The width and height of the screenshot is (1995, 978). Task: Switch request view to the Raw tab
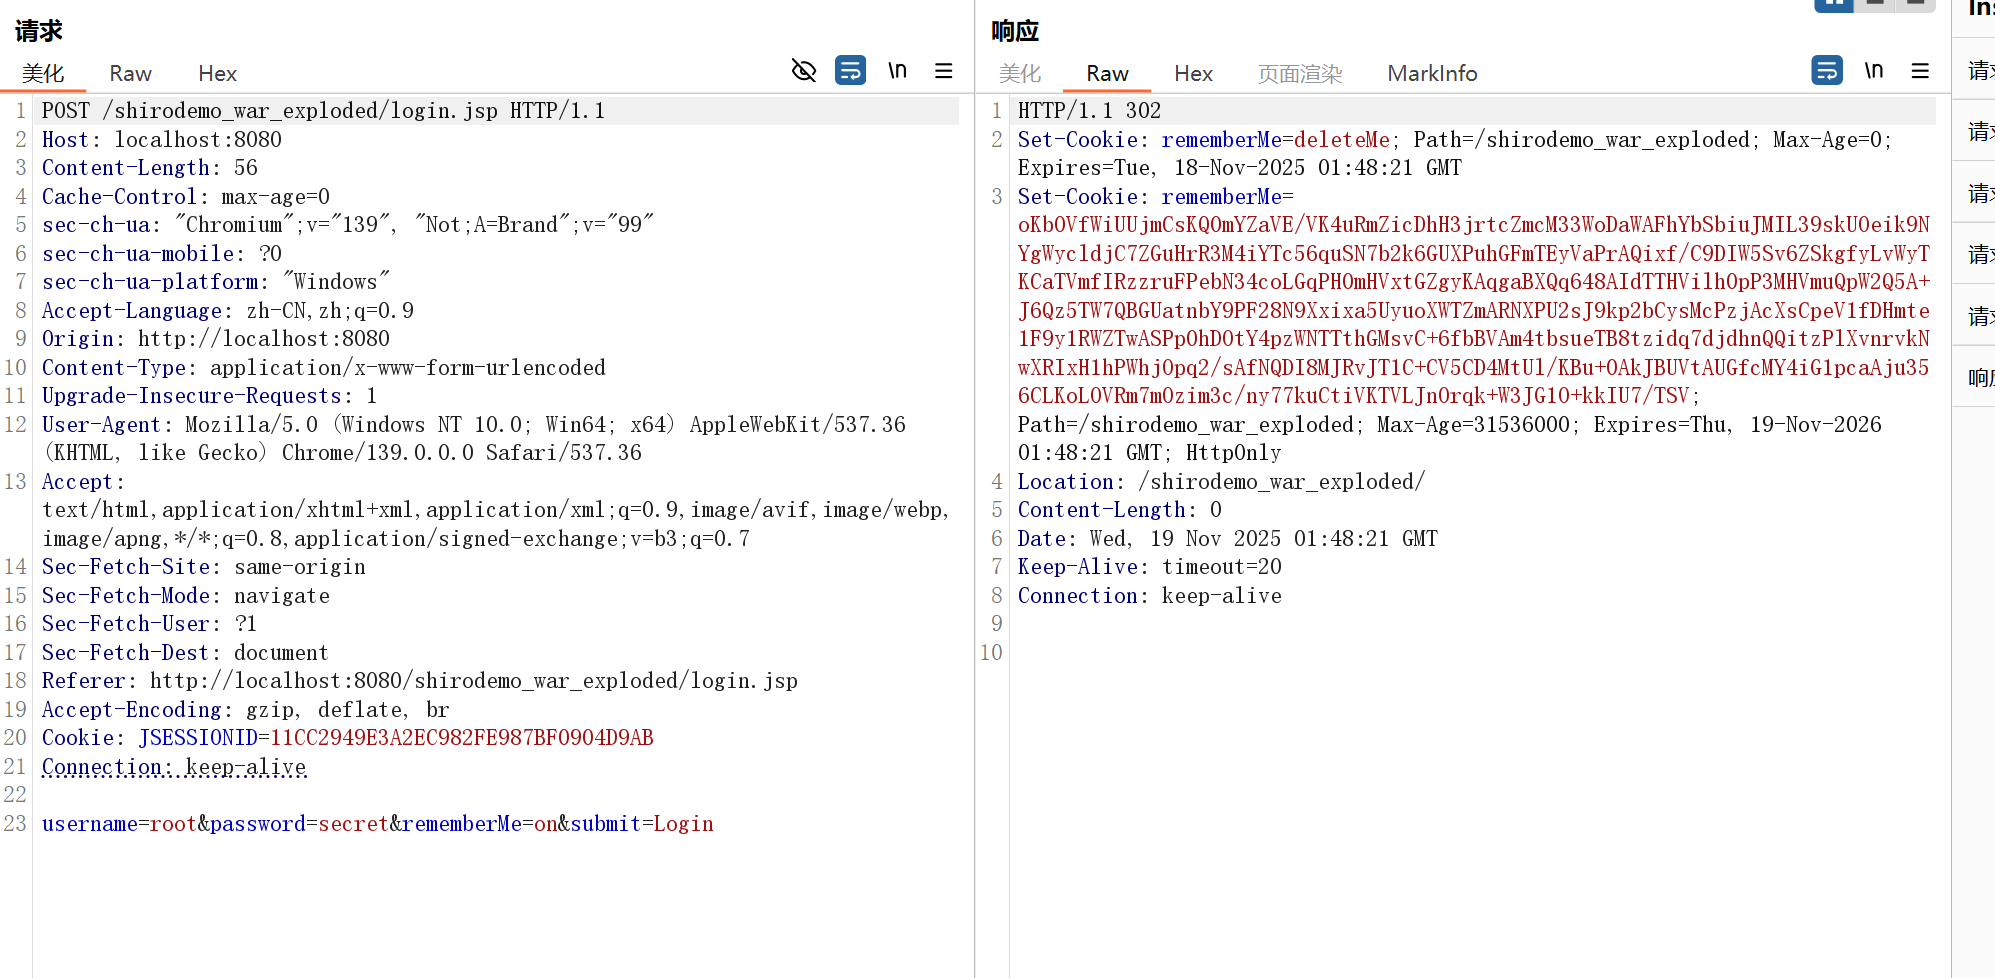click(130, 74)
